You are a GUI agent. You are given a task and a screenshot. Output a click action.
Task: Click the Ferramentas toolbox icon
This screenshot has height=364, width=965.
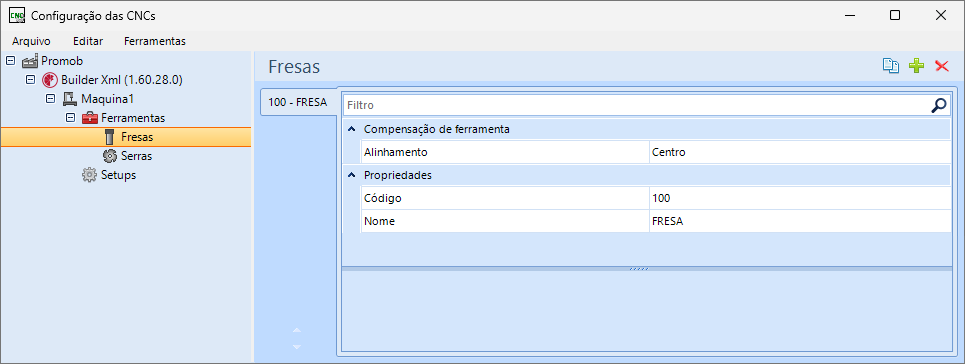click(90, 118)
